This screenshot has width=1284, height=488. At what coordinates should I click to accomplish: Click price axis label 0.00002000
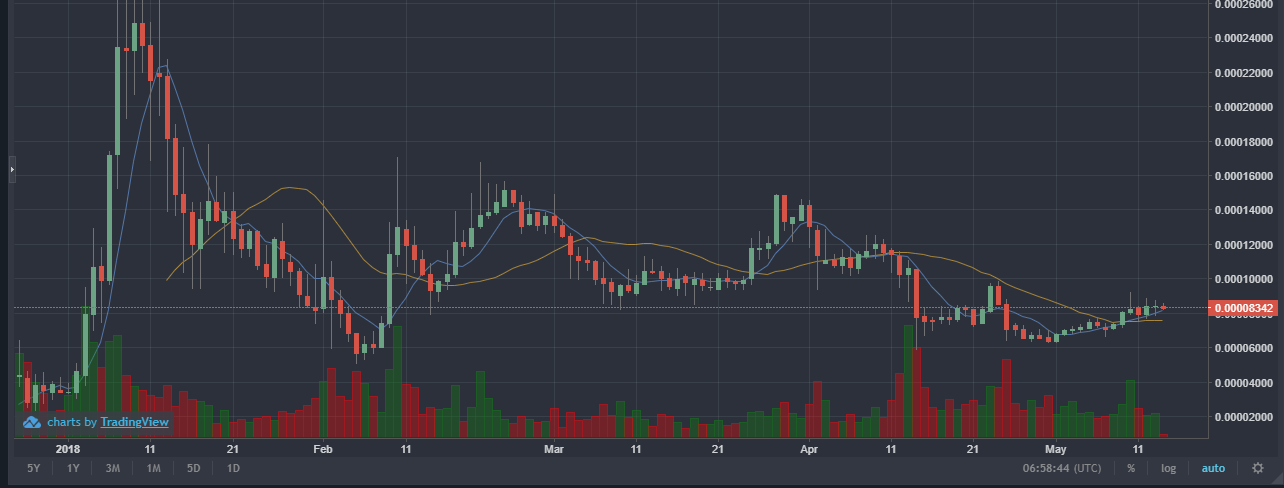pyautogui.click(x=1242, y=417)
